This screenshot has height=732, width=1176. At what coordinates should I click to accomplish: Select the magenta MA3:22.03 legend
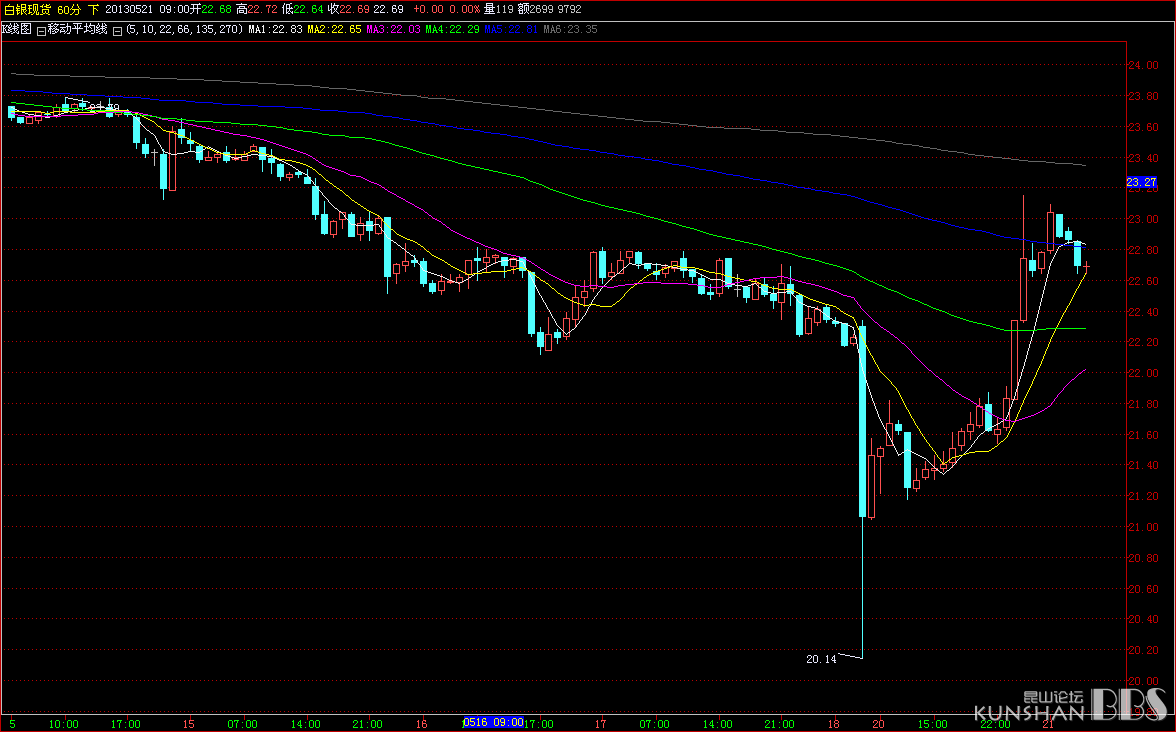(x=394, y=29)
